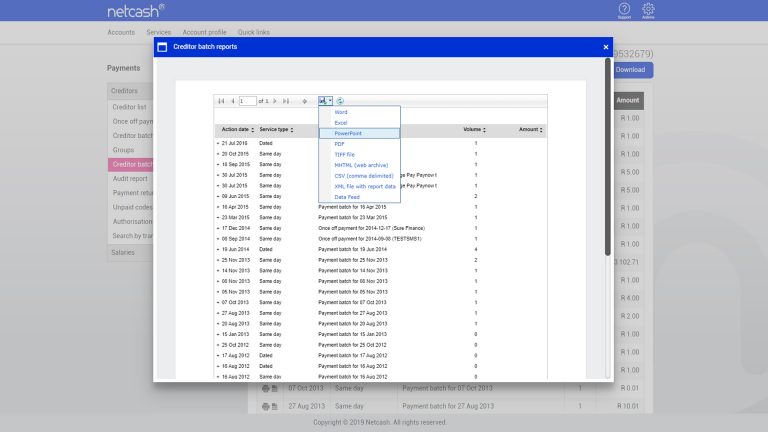Document icon for background 07 Oct 2013 row

(274, 388)
